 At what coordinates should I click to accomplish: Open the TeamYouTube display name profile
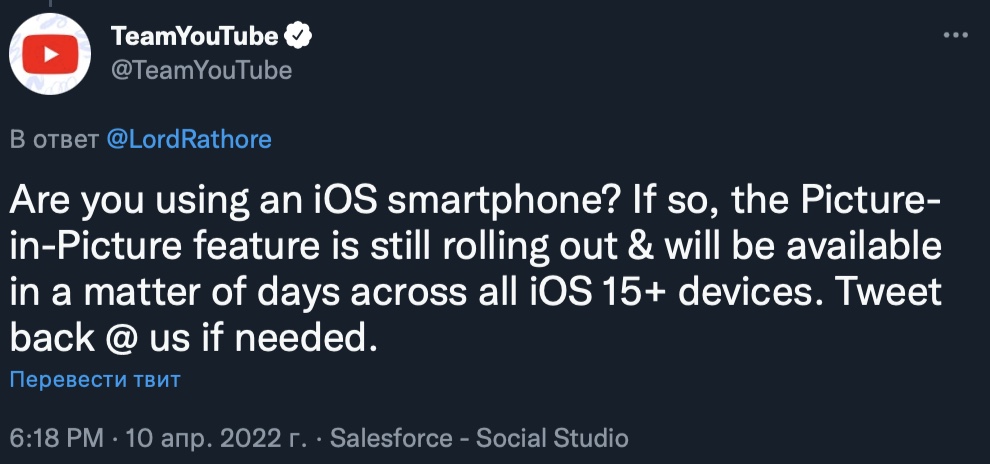194,37
